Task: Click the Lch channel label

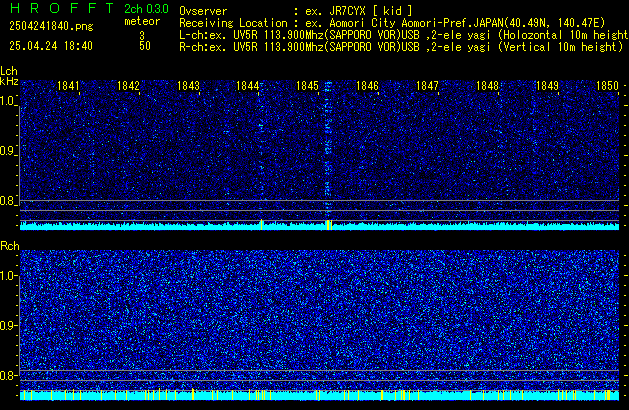Action: pos(9,71)
